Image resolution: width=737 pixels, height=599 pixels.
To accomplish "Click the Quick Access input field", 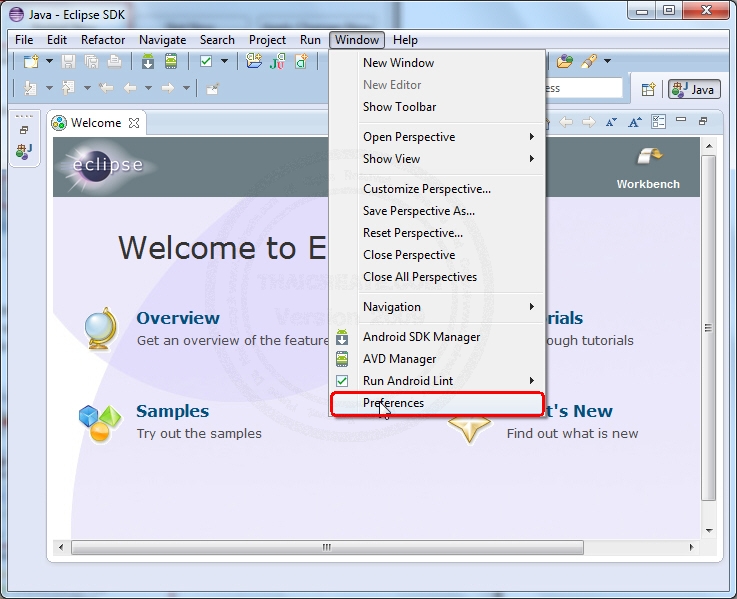I will click(x=584, y=88).
